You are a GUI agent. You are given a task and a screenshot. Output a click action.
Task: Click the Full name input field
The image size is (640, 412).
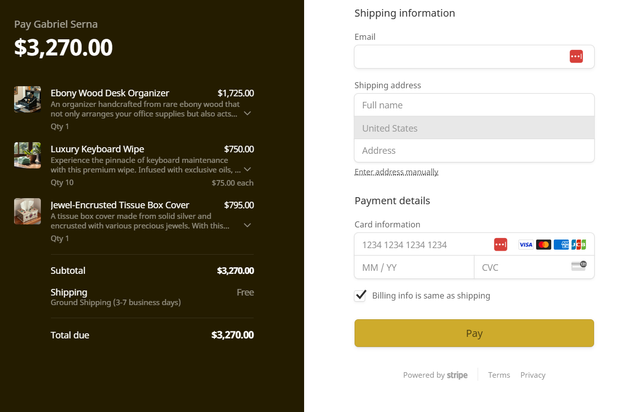pyautogui.click(x=474, y=105)
